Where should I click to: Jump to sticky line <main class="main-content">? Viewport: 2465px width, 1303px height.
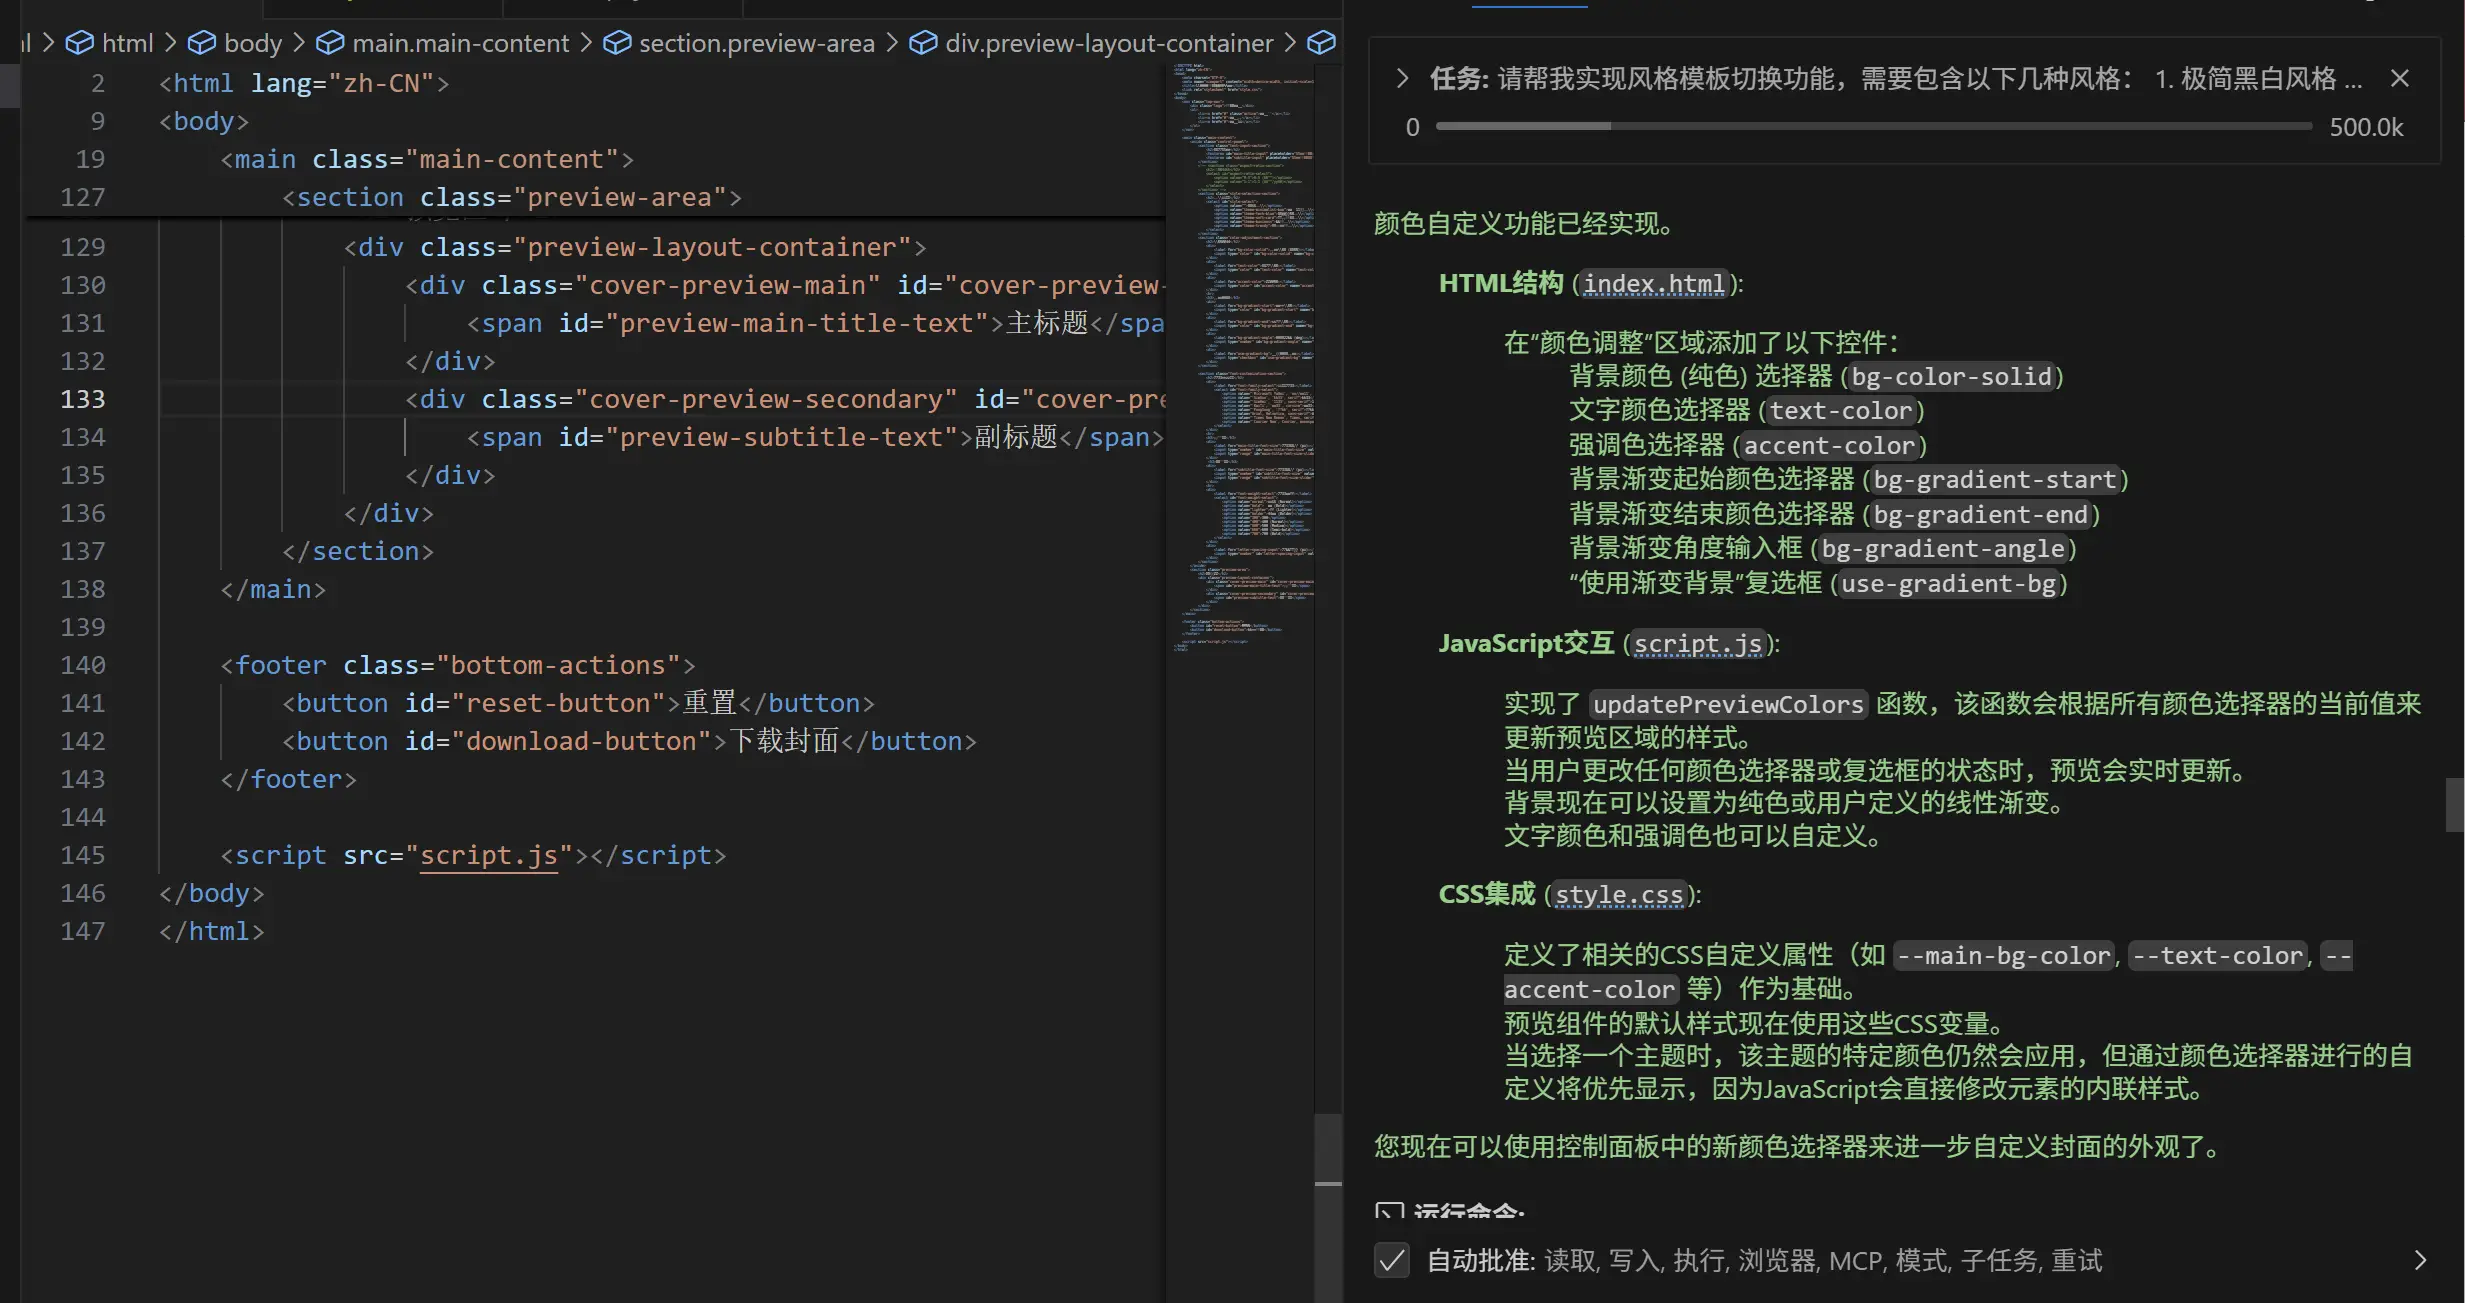pos(427,159)
